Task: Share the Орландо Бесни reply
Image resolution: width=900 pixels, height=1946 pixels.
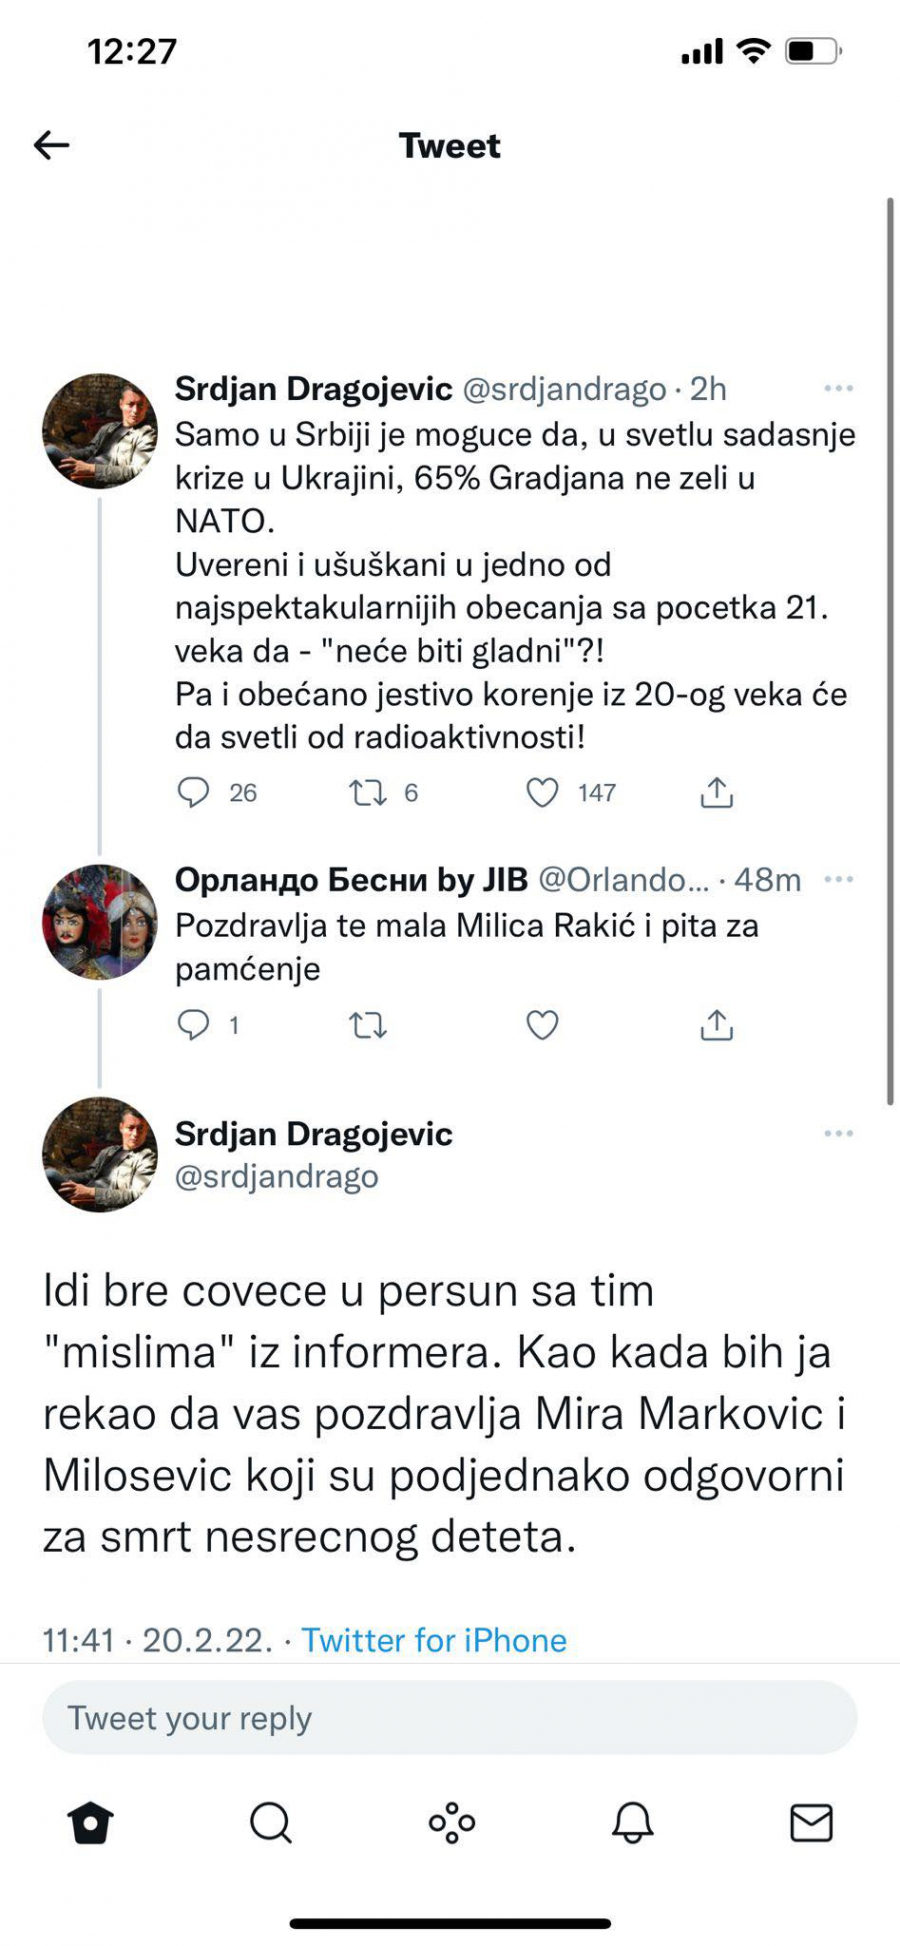Action: [x=717, y=1025]
